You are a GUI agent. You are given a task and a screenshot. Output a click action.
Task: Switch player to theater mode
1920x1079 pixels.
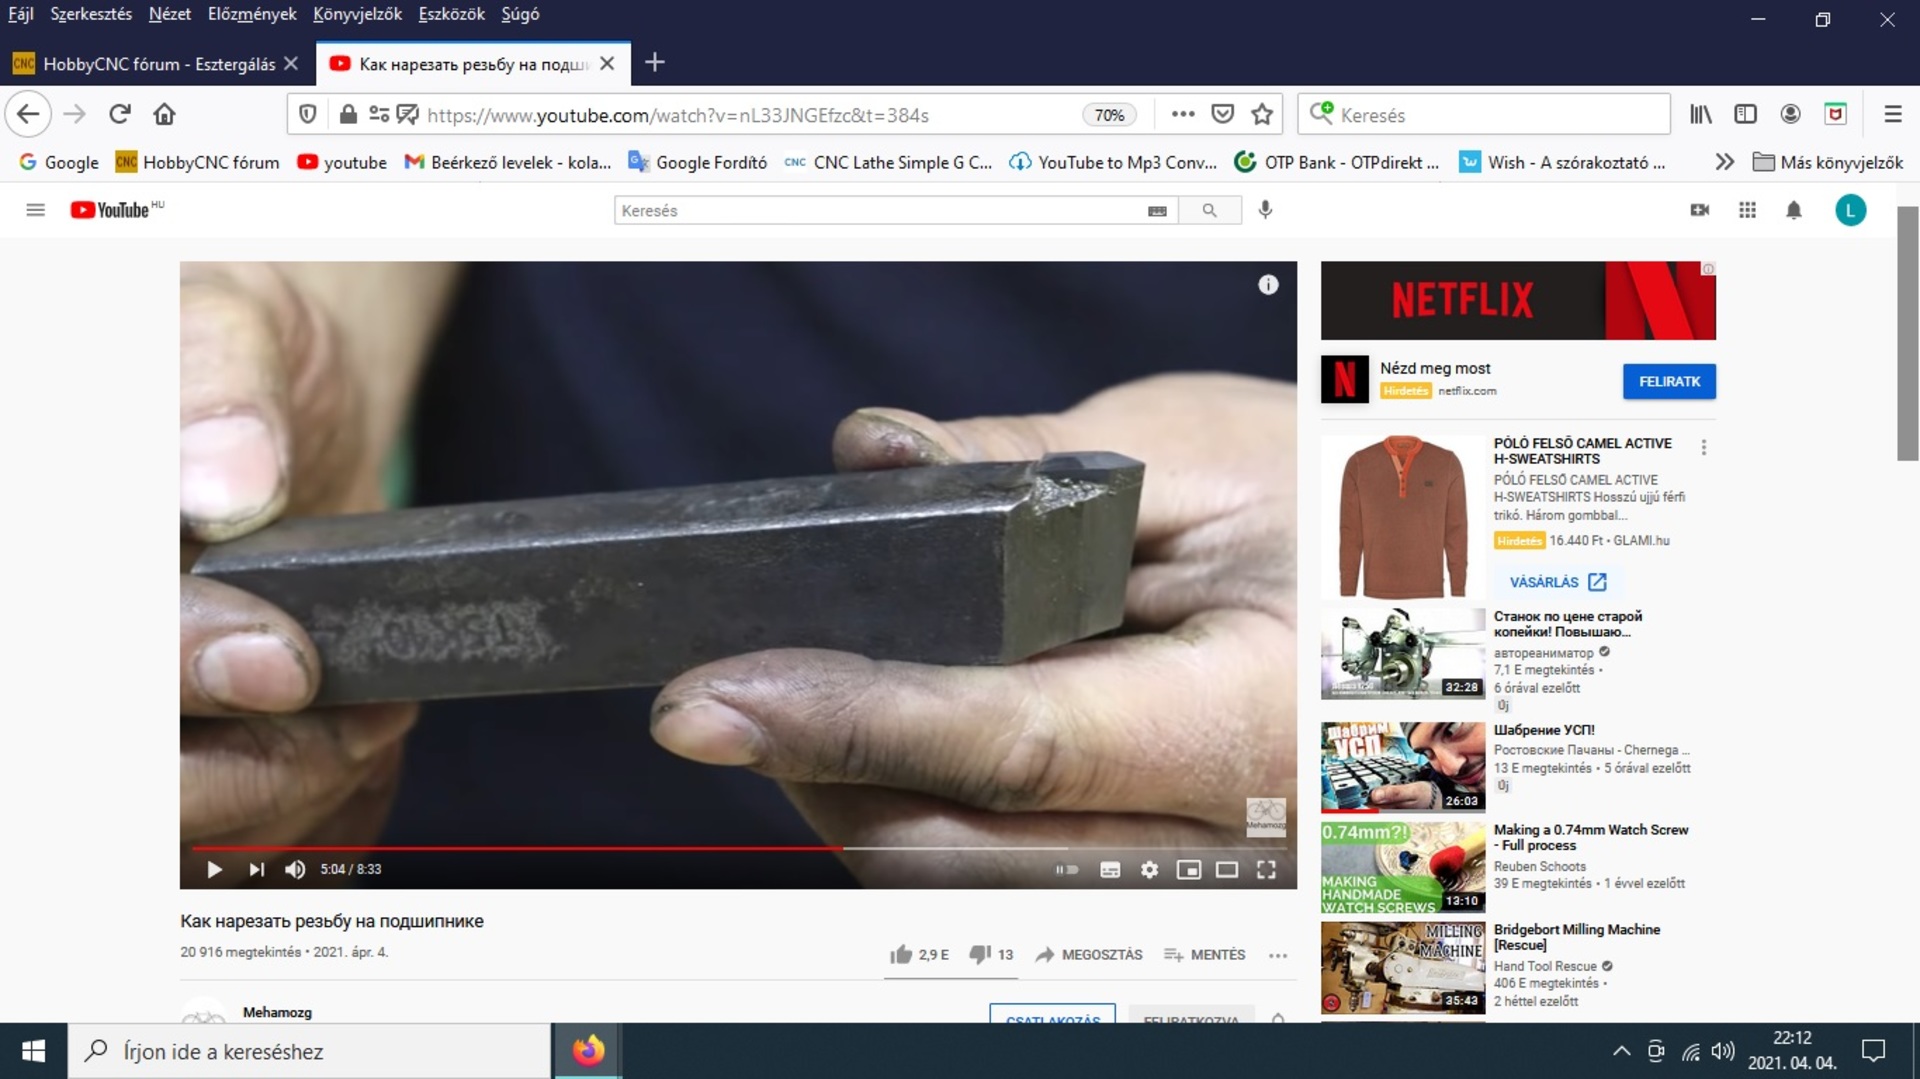pyautogui.click(x=1227, y=869)
